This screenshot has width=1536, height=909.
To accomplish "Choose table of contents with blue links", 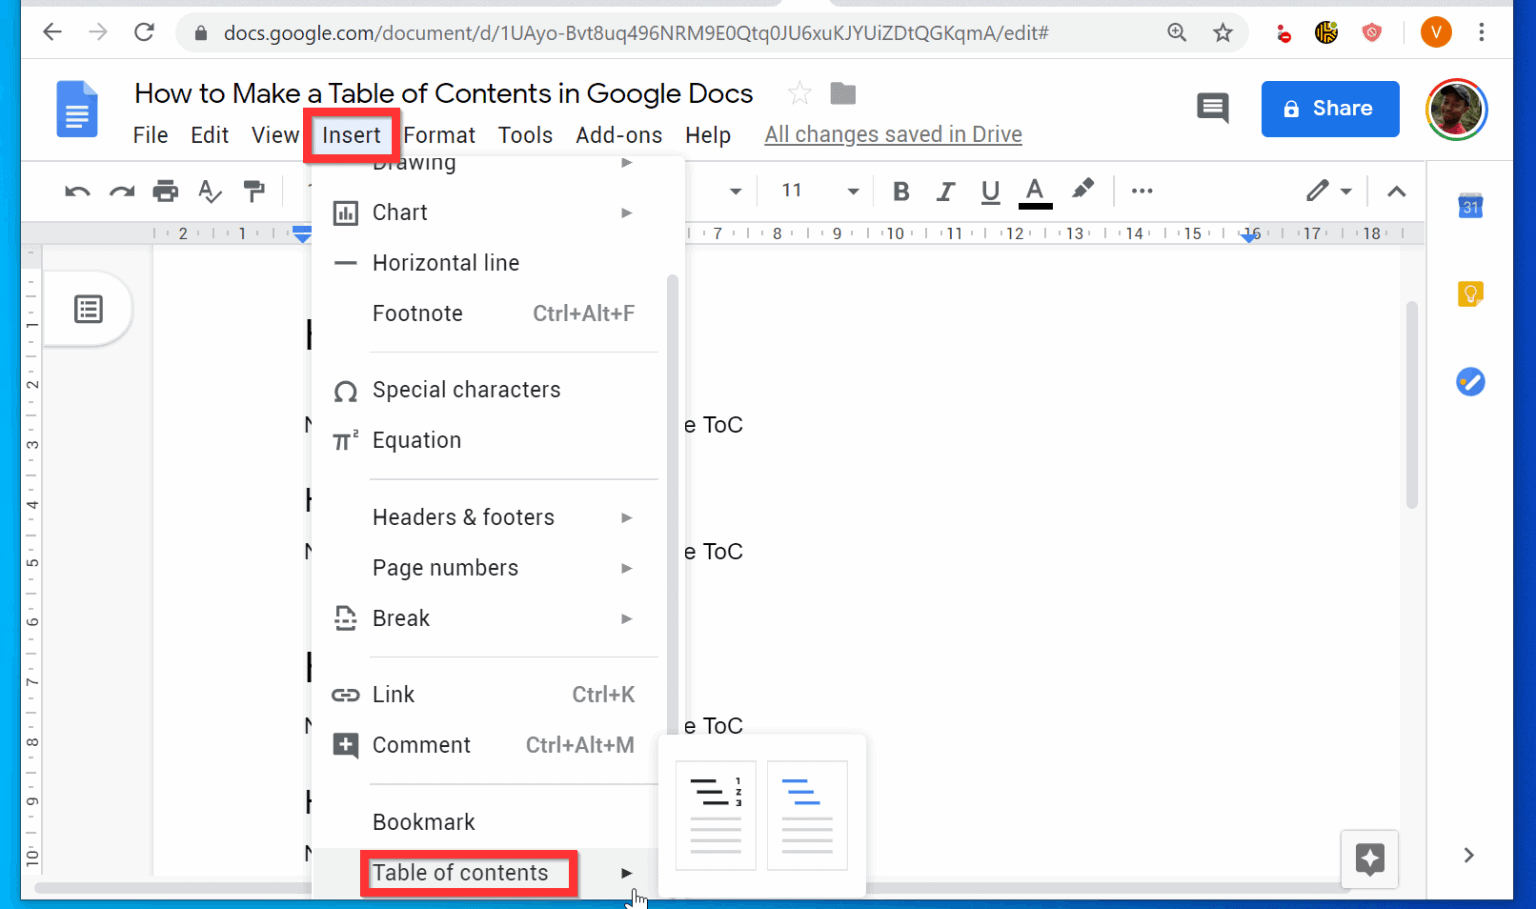I will pos(807,815).
